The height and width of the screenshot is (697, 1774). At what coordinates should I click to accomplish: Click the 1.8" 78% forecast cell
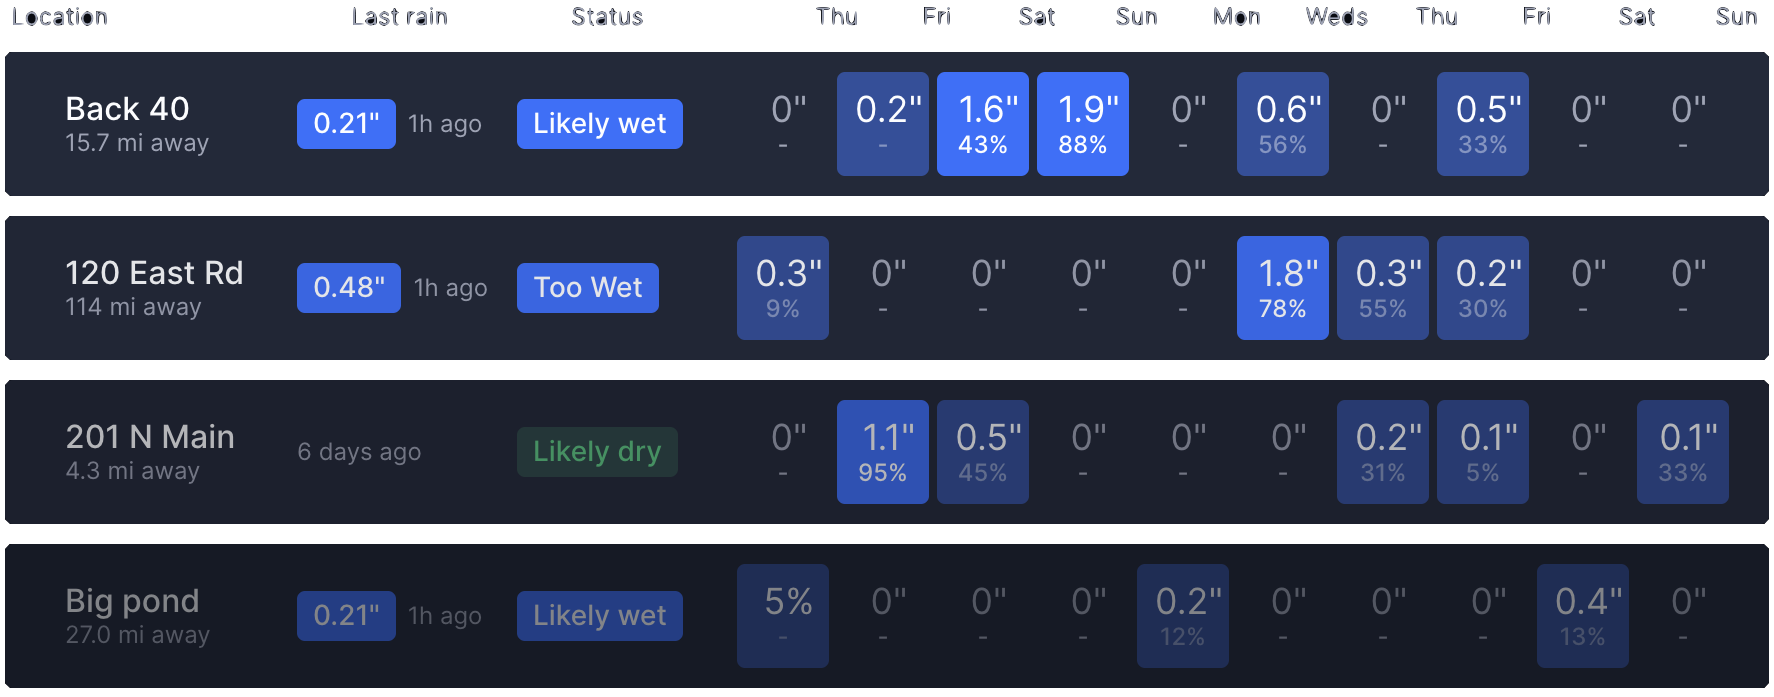(1282, 288)
